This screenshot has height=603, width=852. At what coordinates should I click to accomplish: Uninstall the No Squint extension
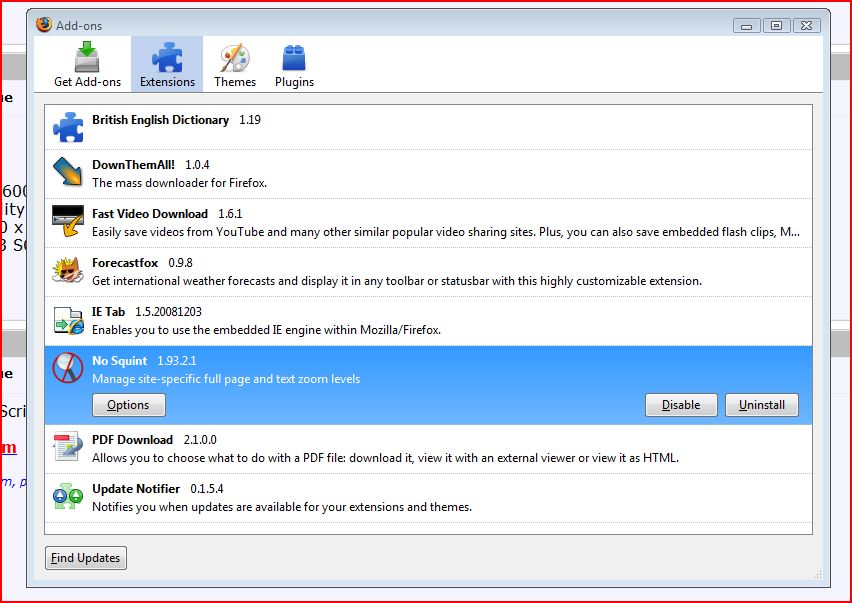(762, 405)
